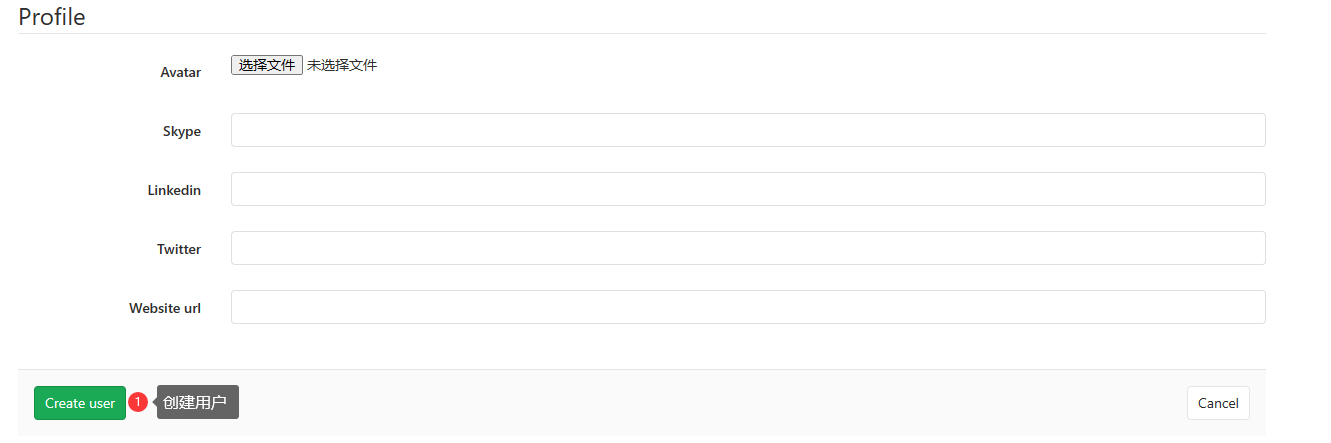Focus the Website url text field

748,307
